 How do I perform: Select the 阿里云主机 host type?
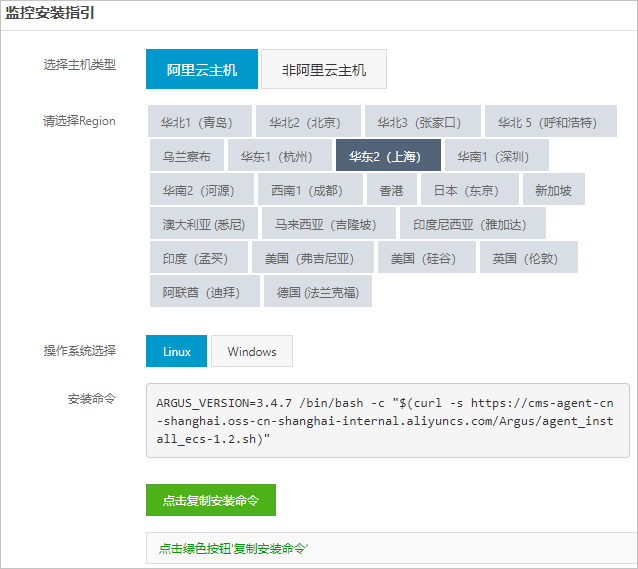tap(202, 69)
